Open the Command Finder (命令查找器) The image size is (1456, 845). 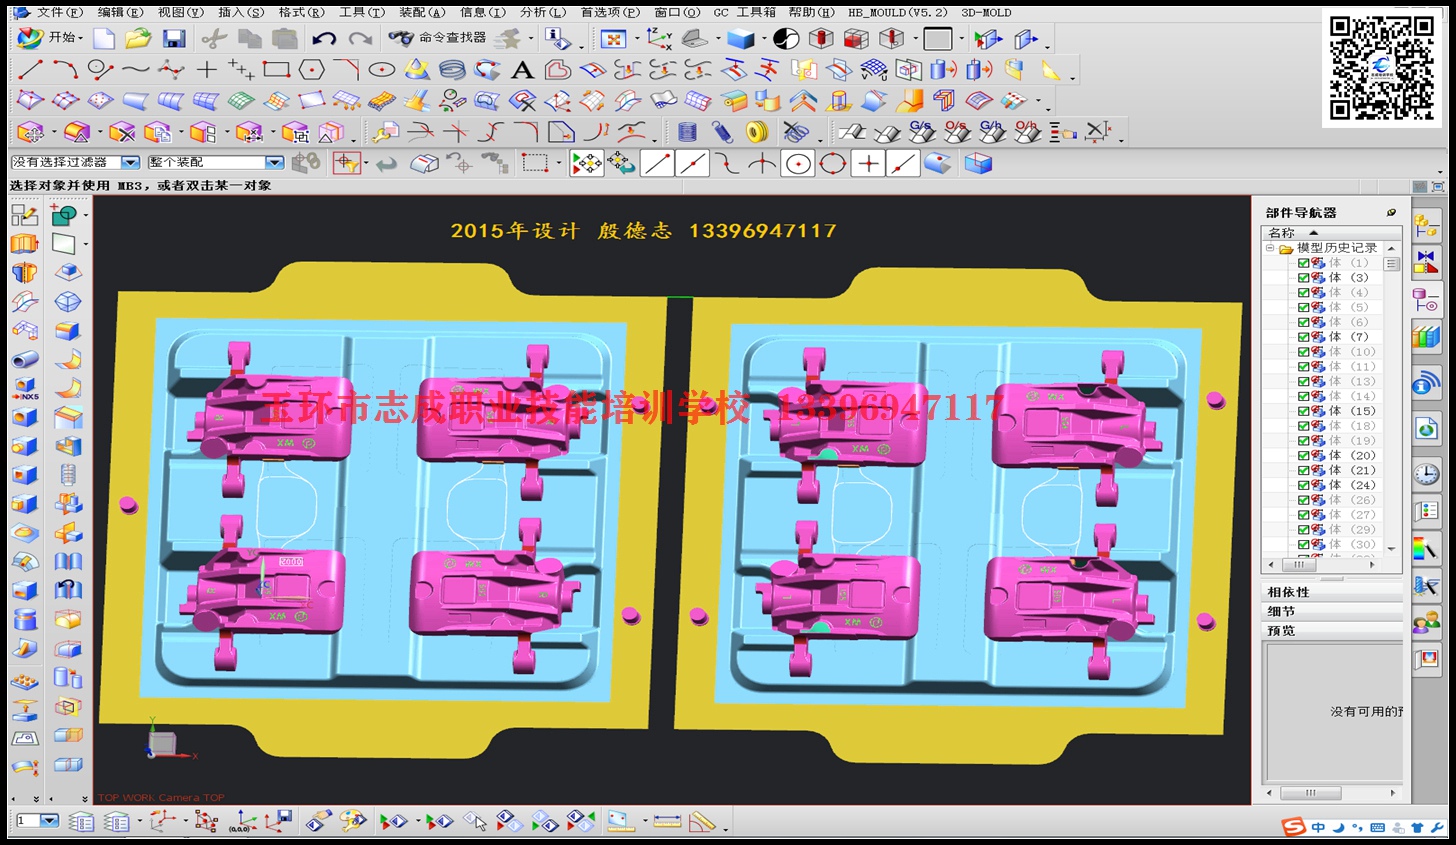click(437, 38)
